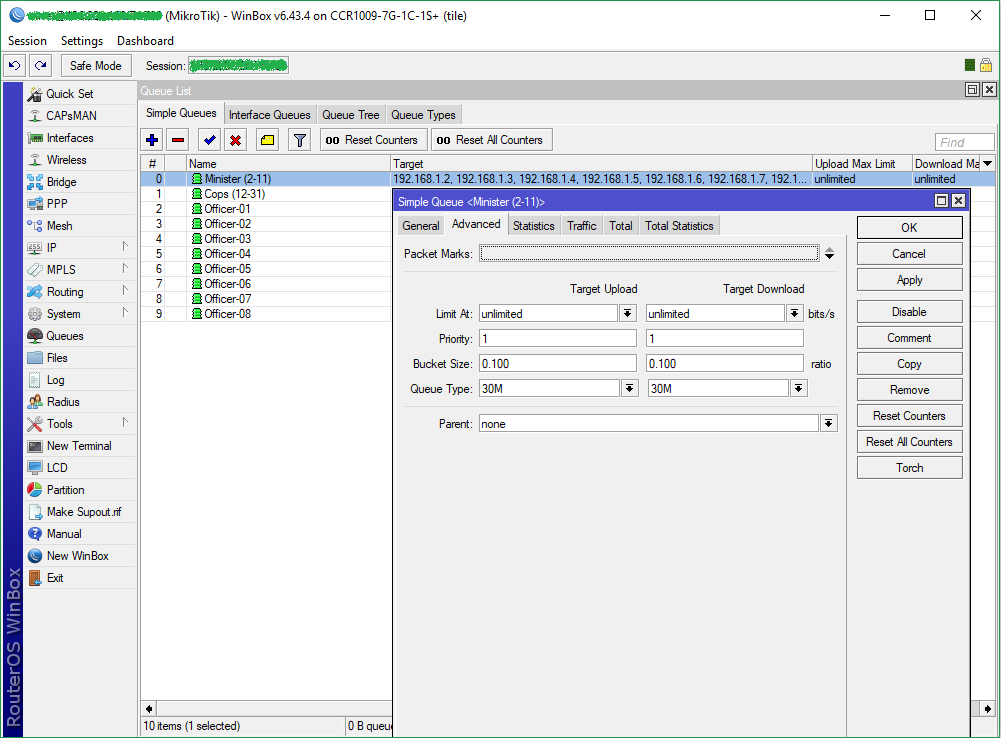Screen dimensions: 1001x738
Task: Switch to the Statistics tab
Action: 534,226
